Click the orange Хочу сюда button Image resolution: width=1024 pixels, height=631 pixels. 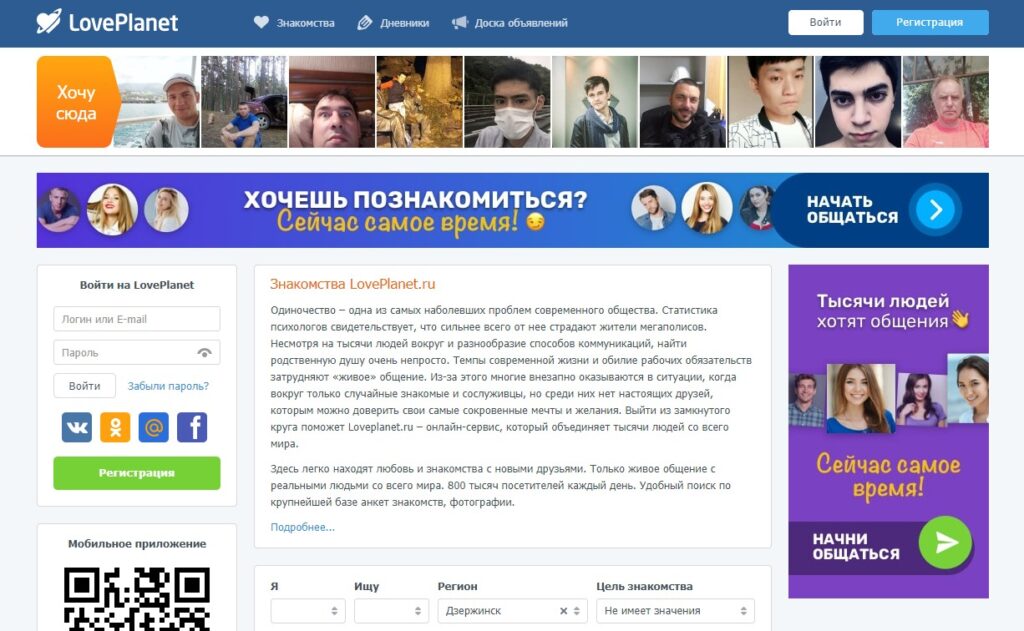click(x=76, y=102)
